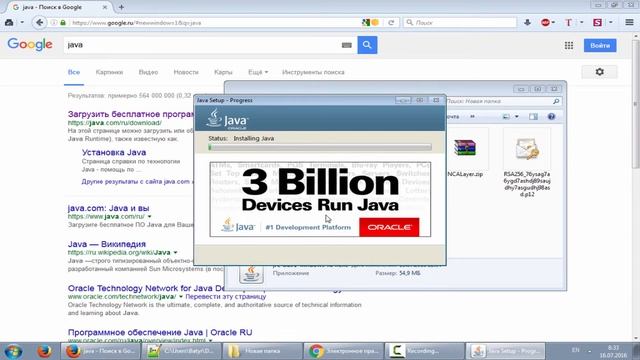The image size is (640, 360).
Task: Expand the Explorer view options dropdown arrow
Action: 517,117
